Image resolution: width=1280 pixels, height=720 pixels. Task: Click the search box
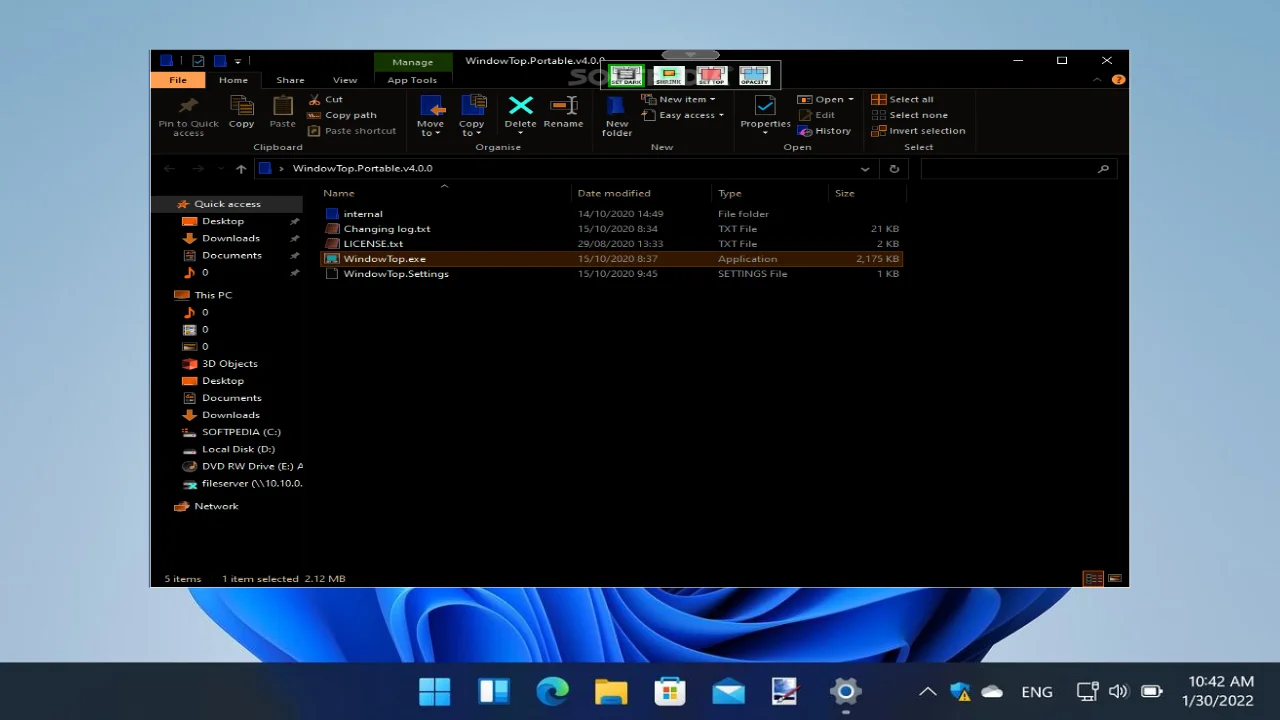(1017, 169)
